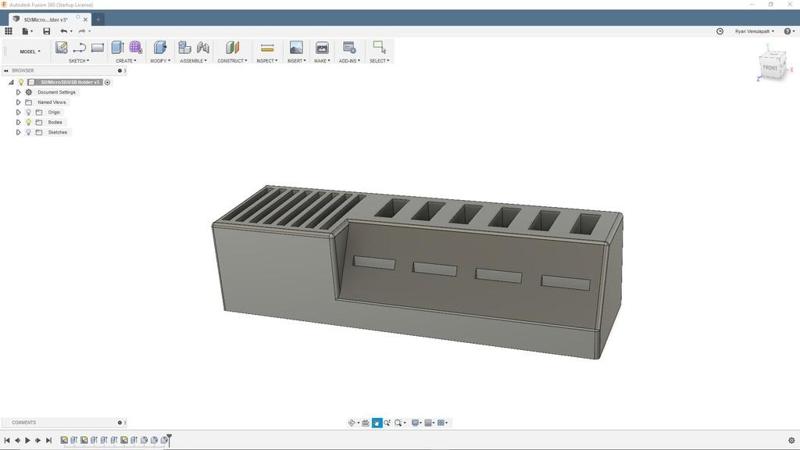Select the New Component assemble icon
The width and height of the screenshot is (800, 450).
click(x=185, y=47)
